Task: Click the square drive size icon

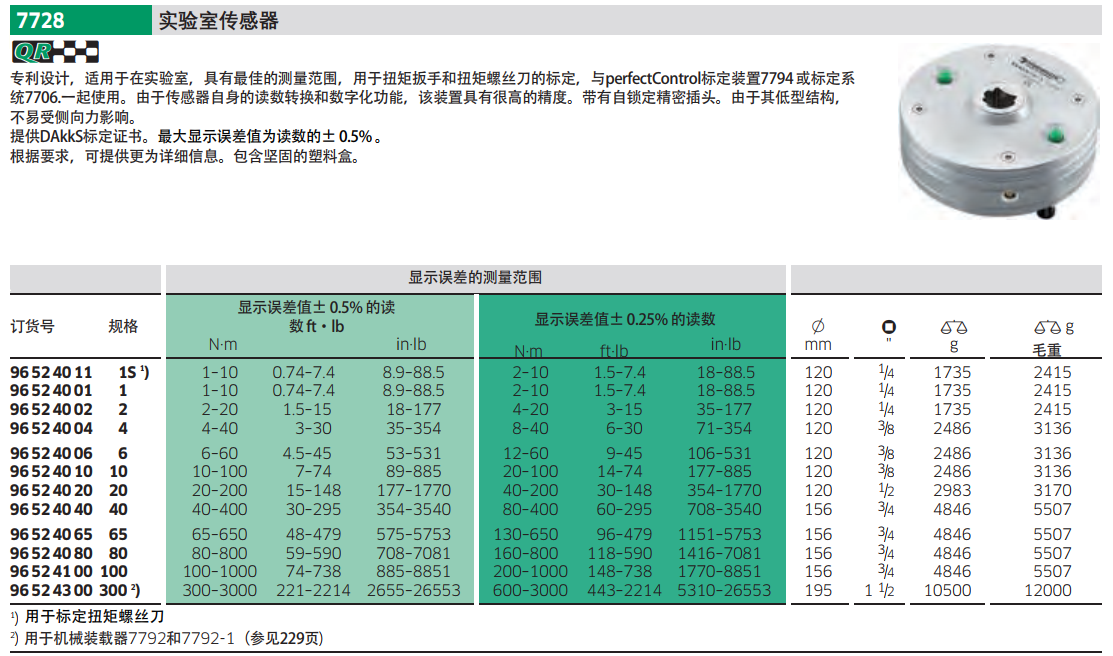Action: coord(888,327)
